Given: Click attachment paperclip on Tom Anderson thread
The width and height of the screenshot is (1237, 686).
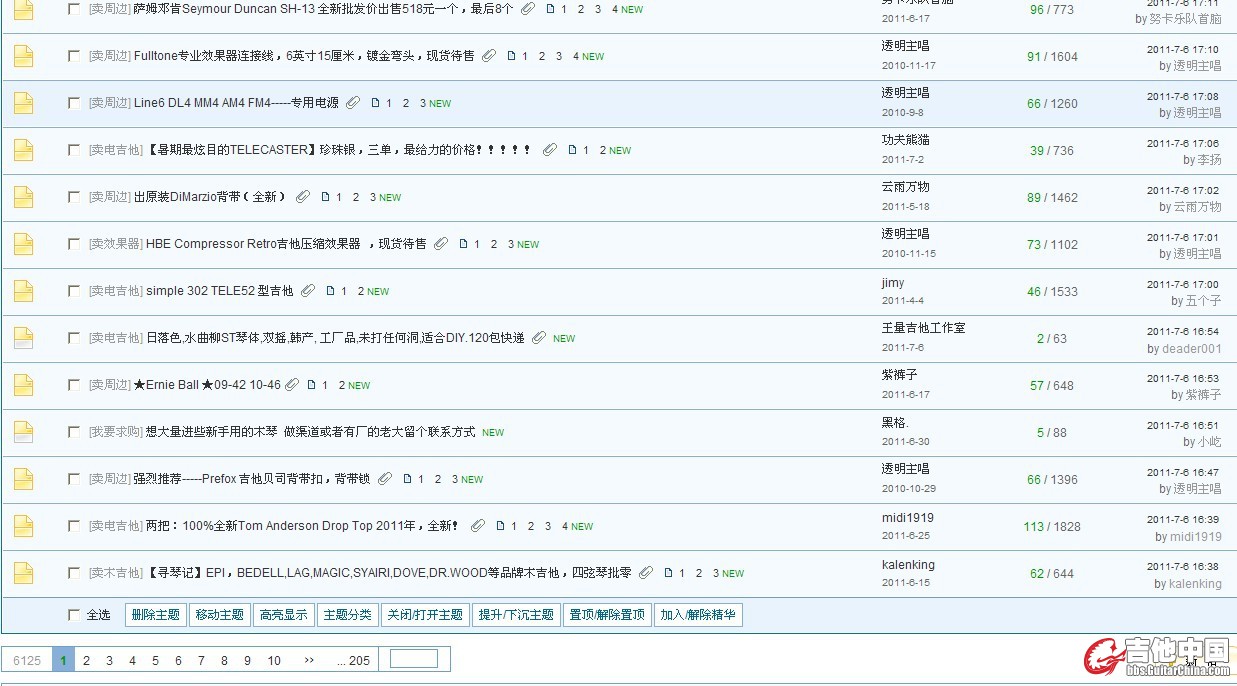Looking at the screenshot, I should coord(478,526).
